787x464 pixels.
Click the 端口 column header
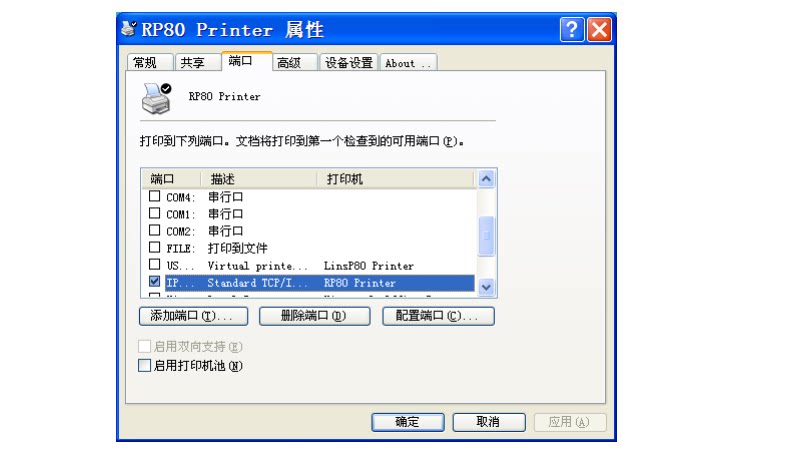coord(171,179)
